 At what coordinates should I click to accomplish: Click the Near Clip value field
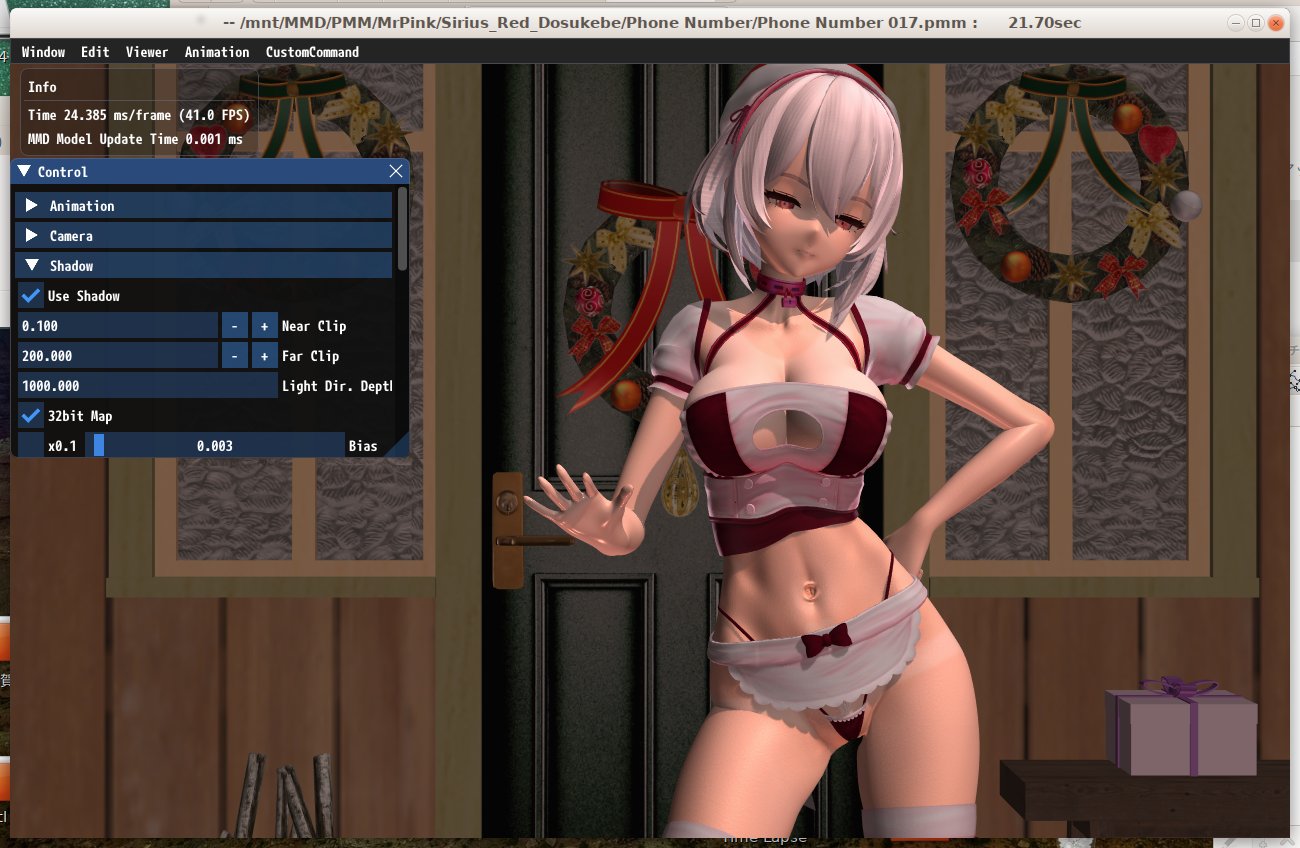(118, 326)
